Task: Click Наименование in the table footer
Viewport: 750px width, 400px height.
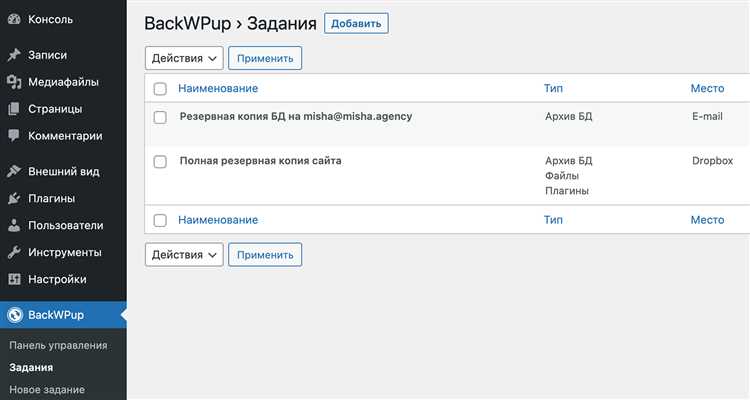Action: pyautogui.click(x=218, y=220)
